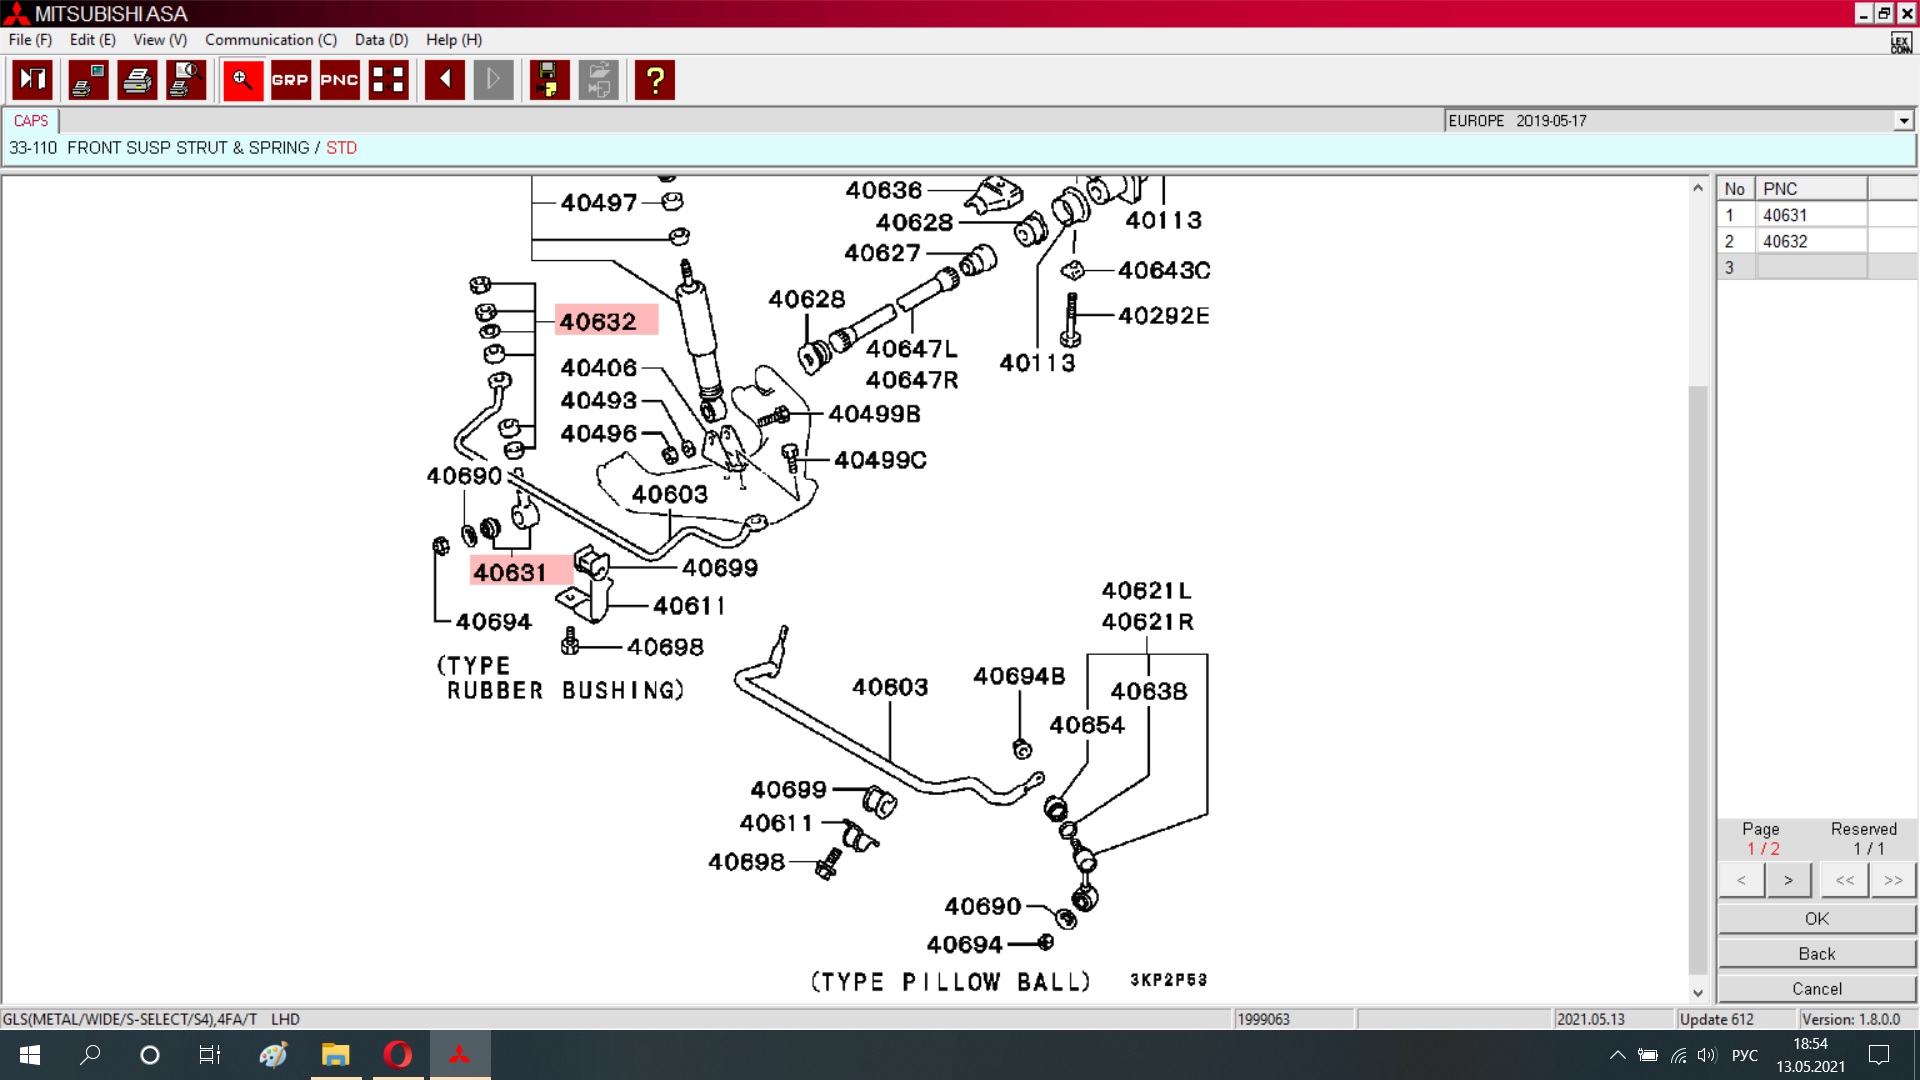Click the empty PNC cell in row 3
The height and width of the screenshot is (1080, 1920).
click(x=1811, y=267)
